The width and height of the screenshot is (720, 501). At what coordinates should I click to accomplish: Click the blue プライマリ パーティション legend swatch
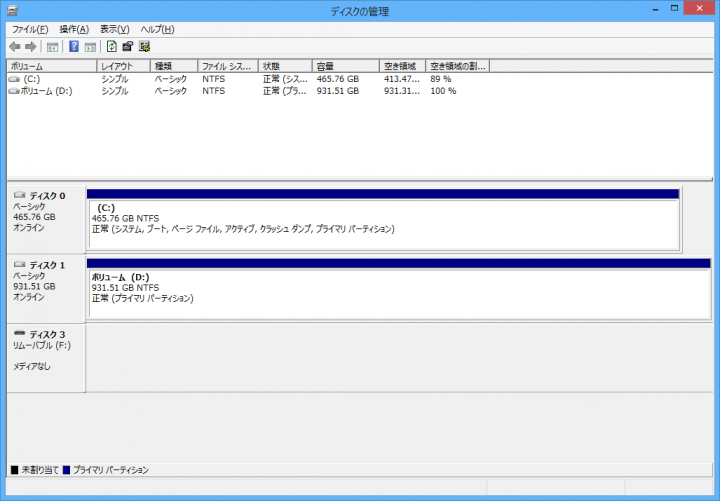point(67,470)
